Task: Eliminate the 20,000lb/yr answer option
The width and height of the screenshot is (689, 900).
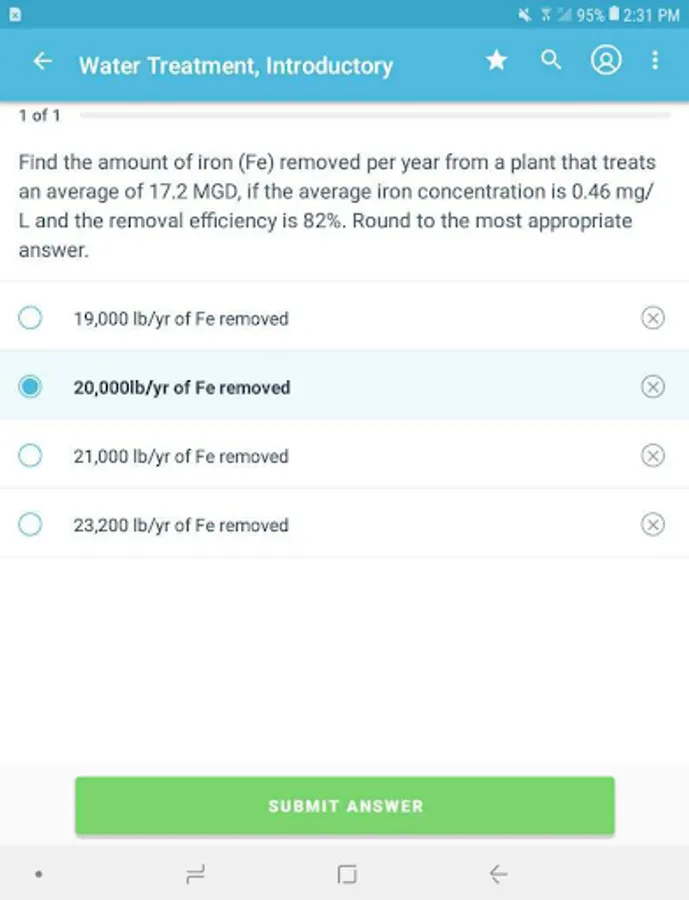Action: click(x=652, y=387)
